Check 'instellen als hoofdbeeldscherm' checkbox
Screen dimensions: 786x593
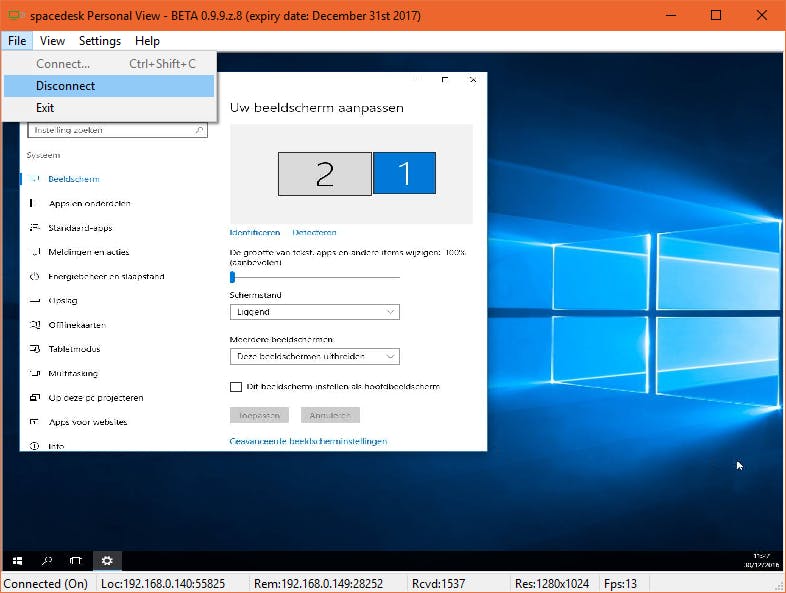coord(236,386)
